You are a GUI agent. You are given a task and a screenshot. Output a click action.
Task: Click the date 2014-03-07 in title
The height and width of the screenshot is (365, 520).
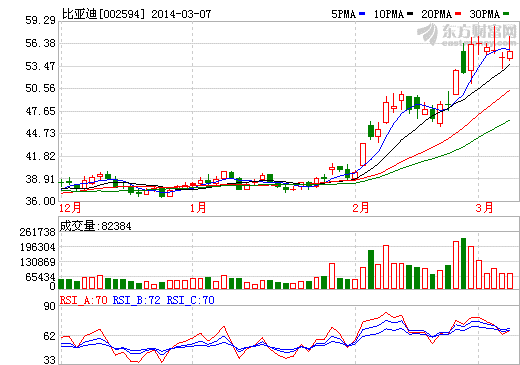(x=181, y=14)
